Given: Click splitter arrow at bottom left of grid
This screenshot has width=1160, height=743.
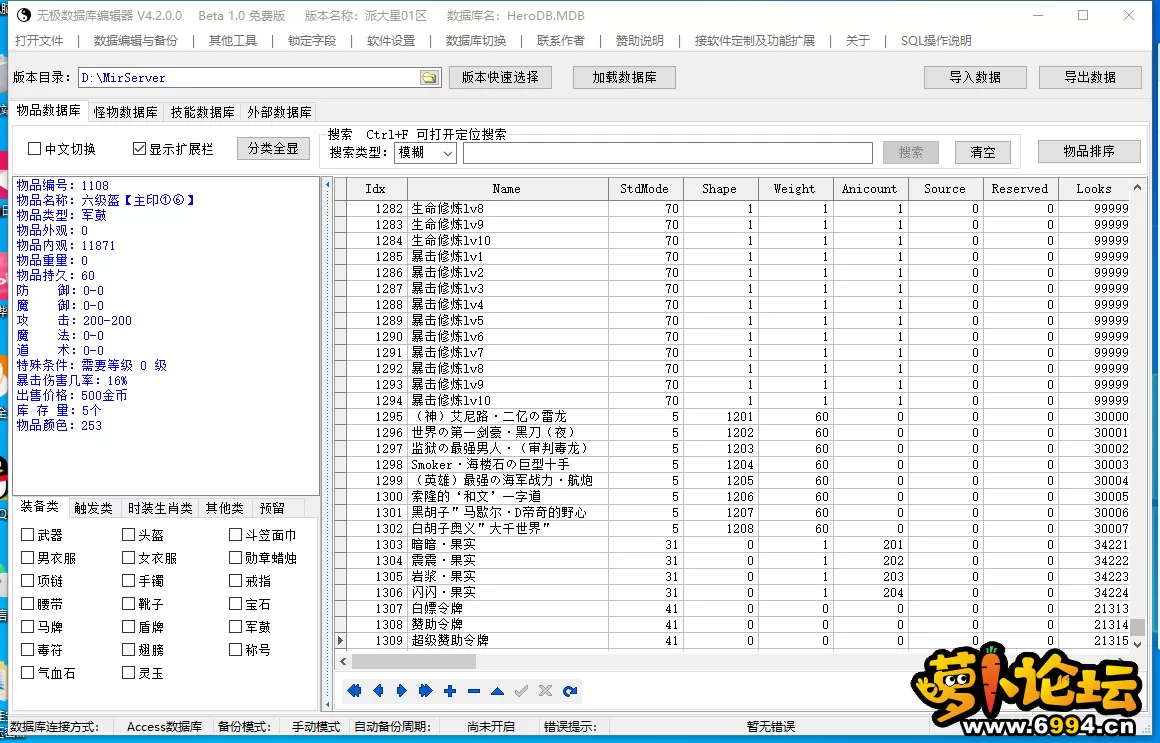Looking at the screenshot, I should coord(328,704).
